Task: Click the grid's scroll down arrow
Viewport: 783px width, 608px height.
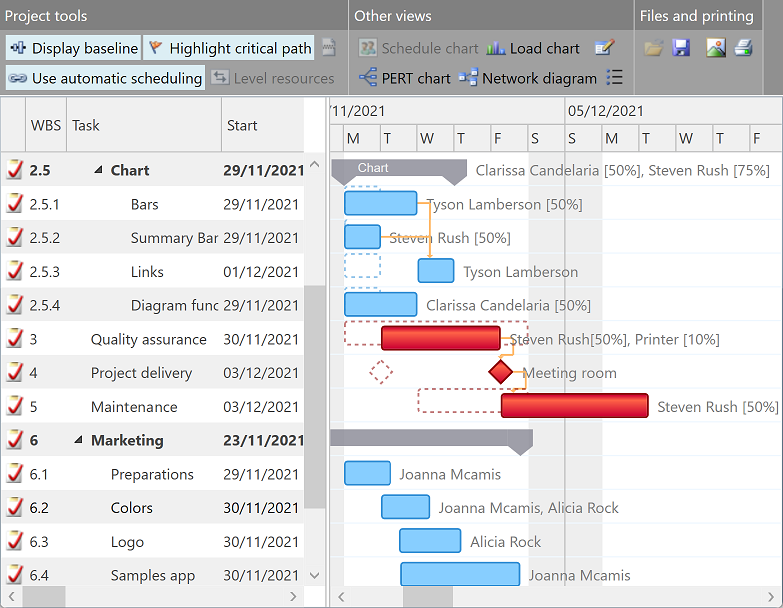Action: [x=315, y=575]
